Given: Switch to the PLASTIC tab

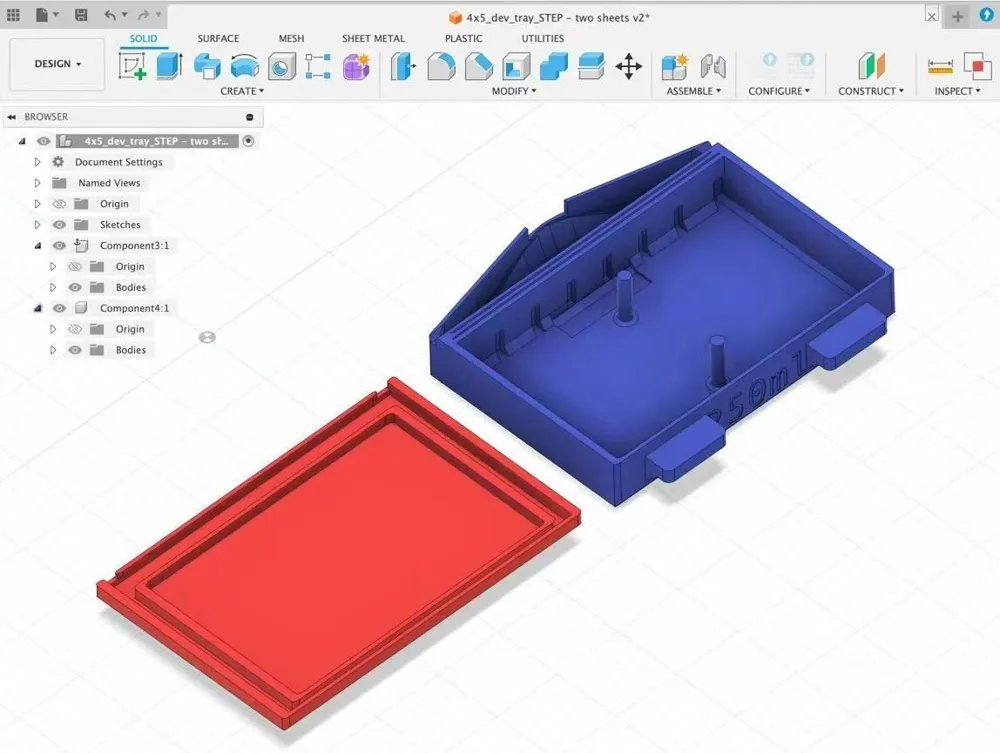Looking at the screenshot, I should pos(464,38).
